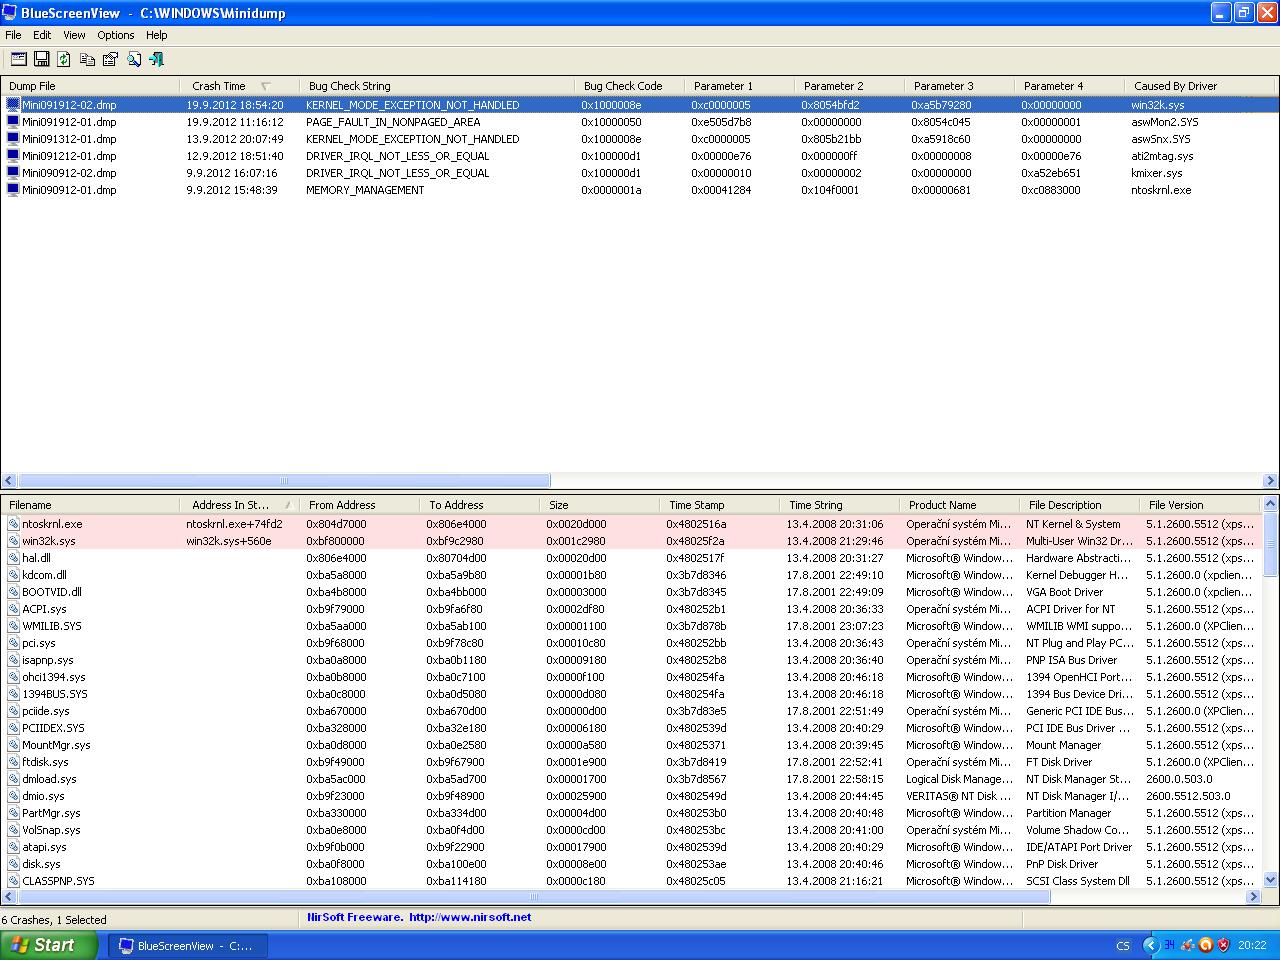Screen dimensions: 1280x960
Task: Sort drivers by the File Version header
Action: coord(1200,505)
